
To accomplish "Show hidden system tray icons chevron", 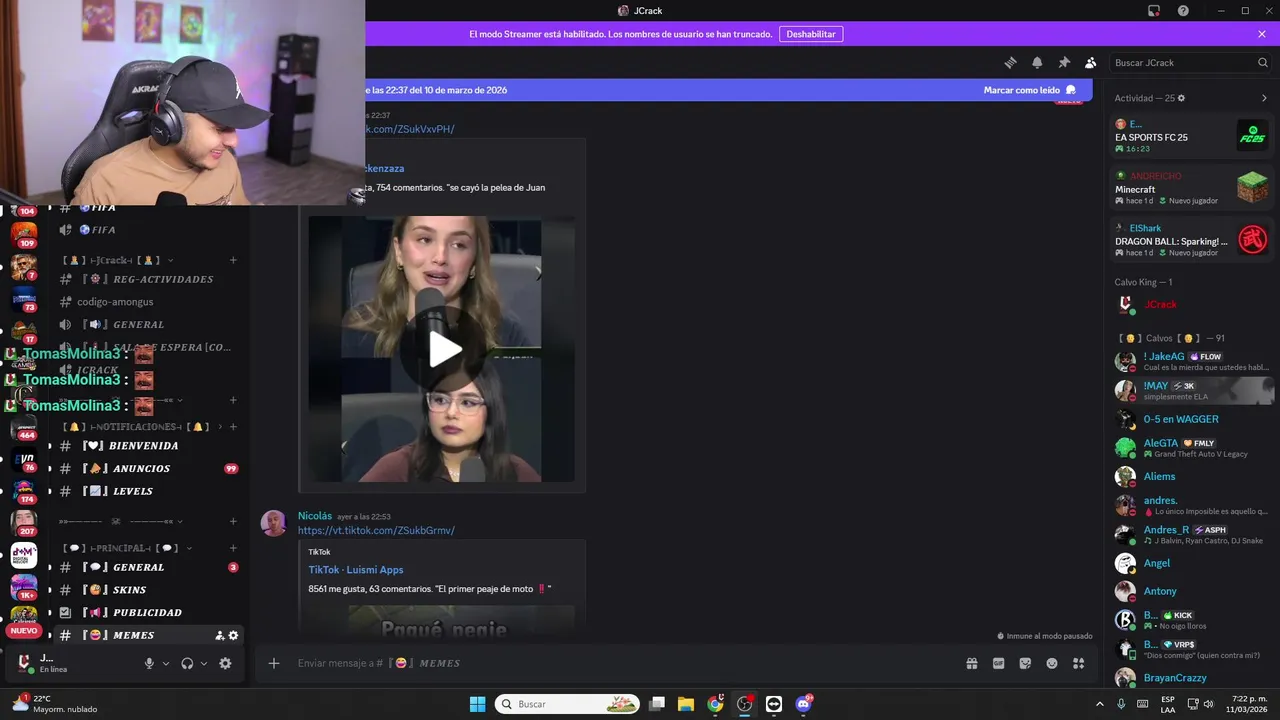I will 1100,704.
